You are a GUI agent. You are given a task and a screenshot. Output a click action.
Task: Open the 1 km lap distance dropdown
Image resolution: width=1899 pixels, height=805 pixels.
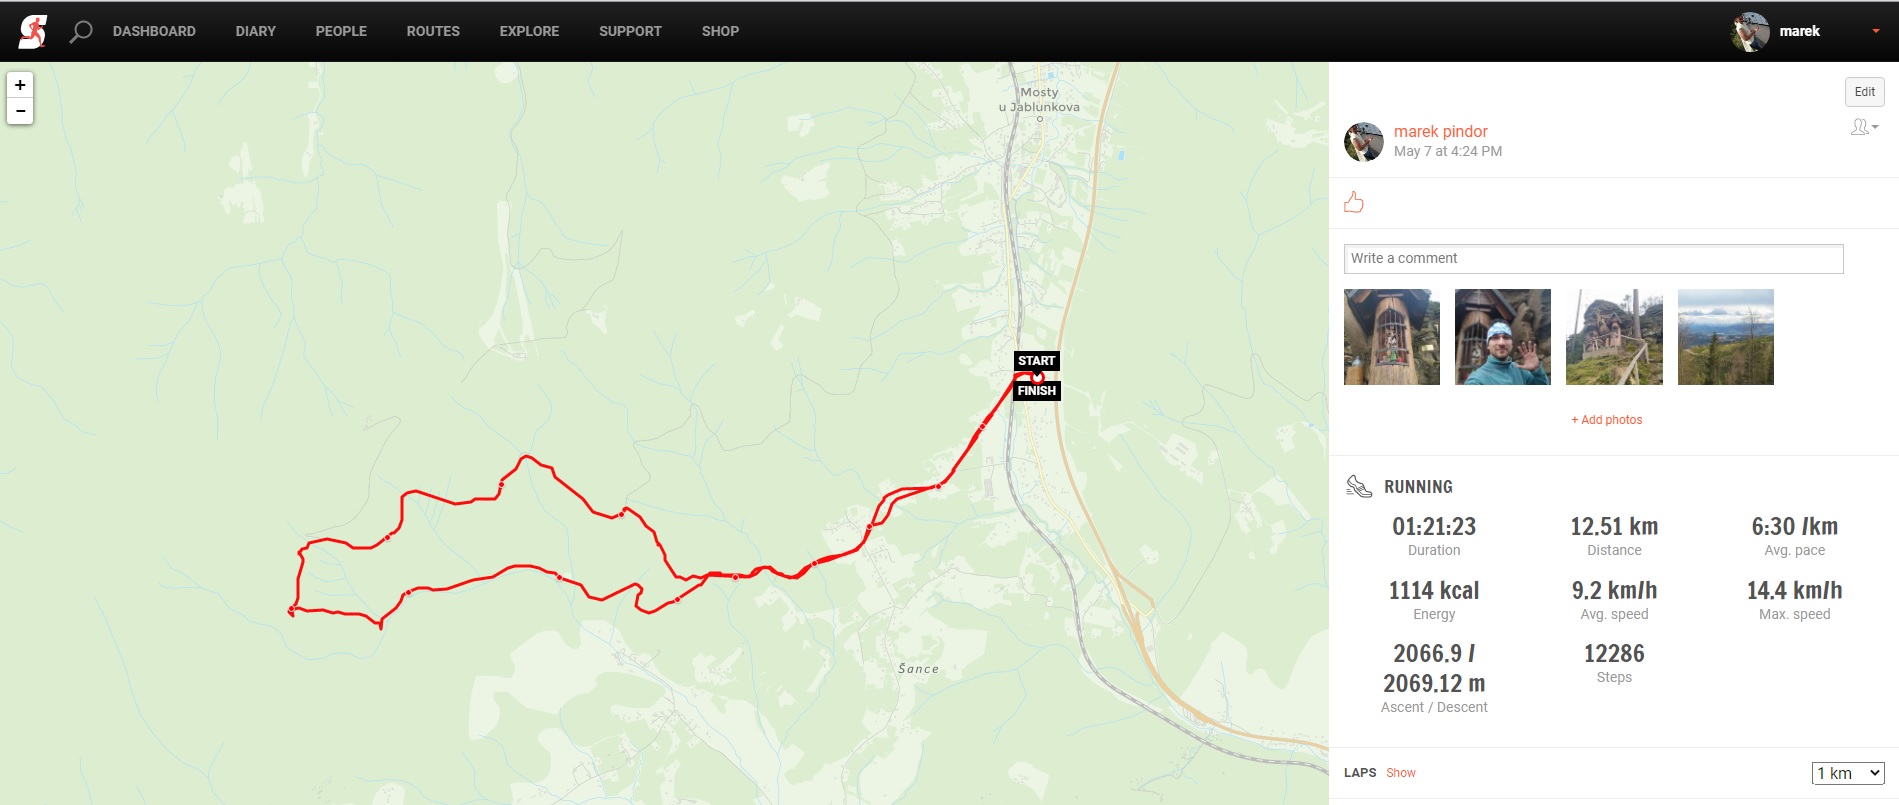coord(1848,773)
